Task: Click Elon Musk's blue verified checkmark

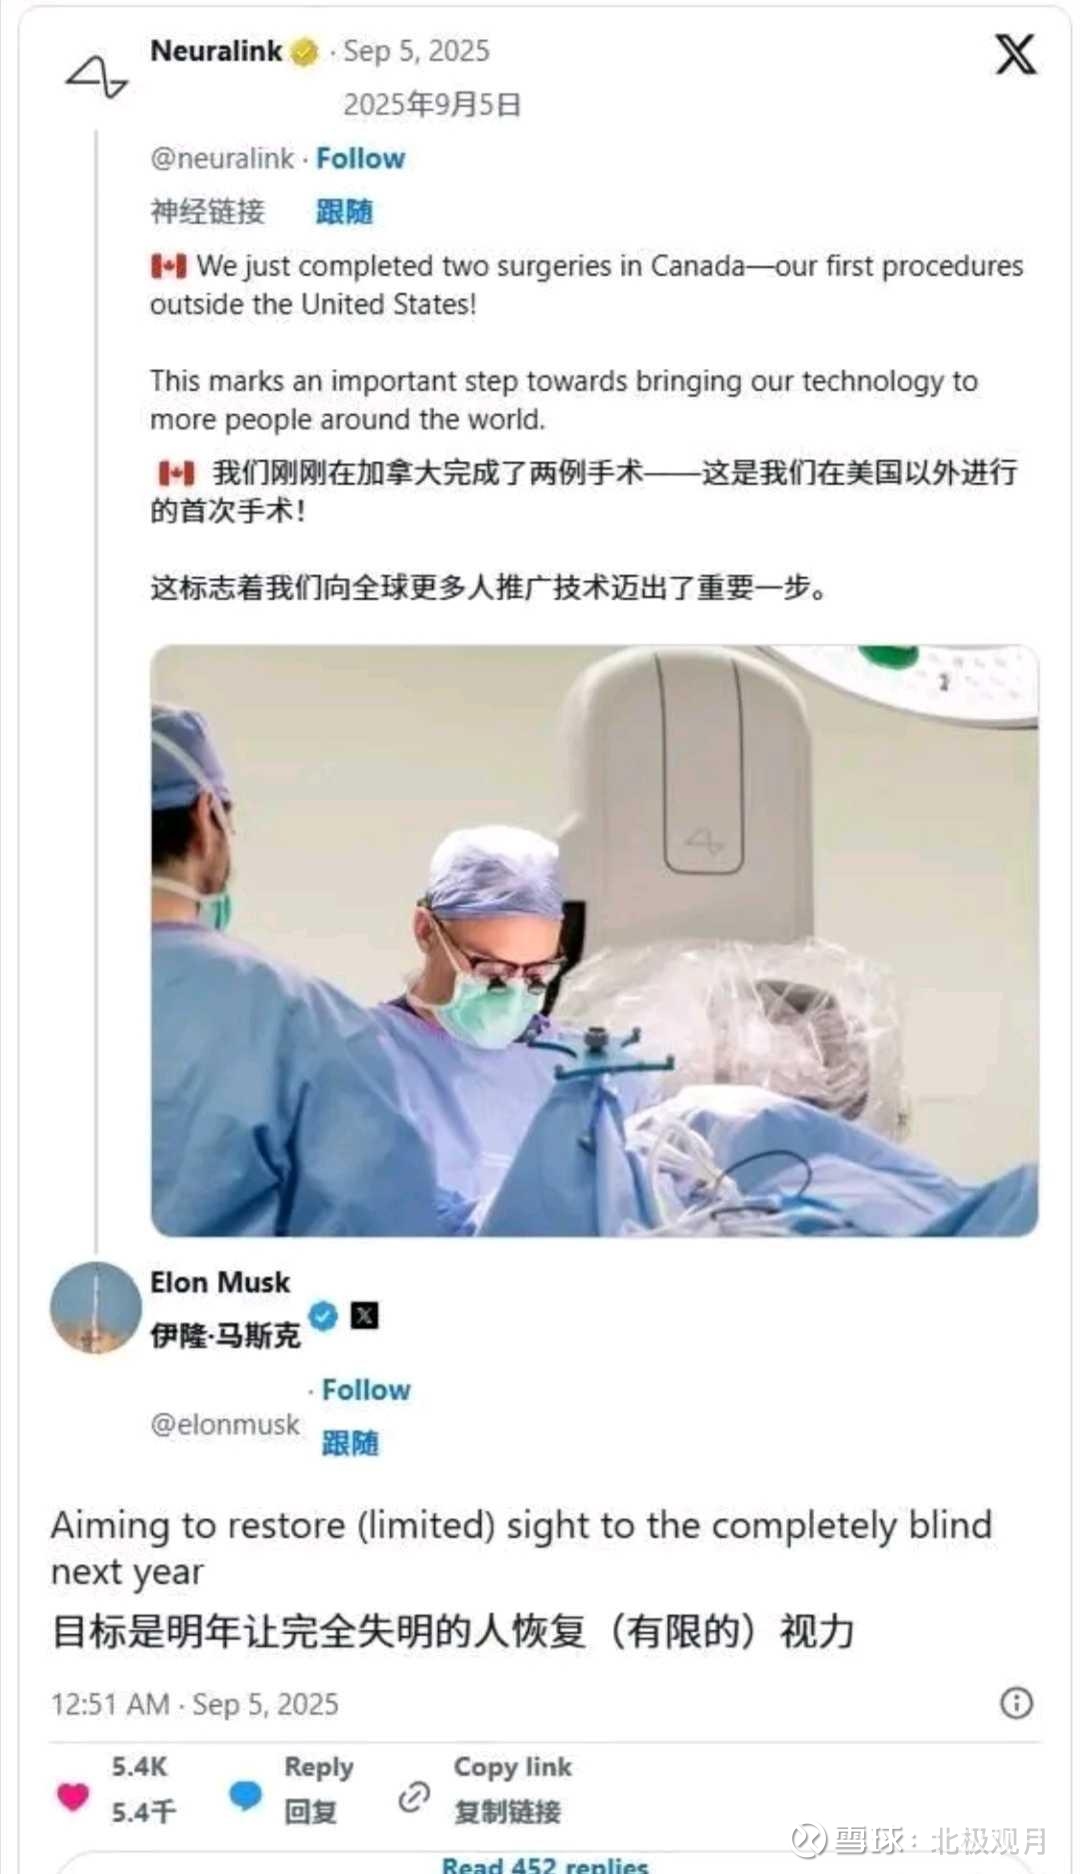Action: click(x=323, y=1315)
